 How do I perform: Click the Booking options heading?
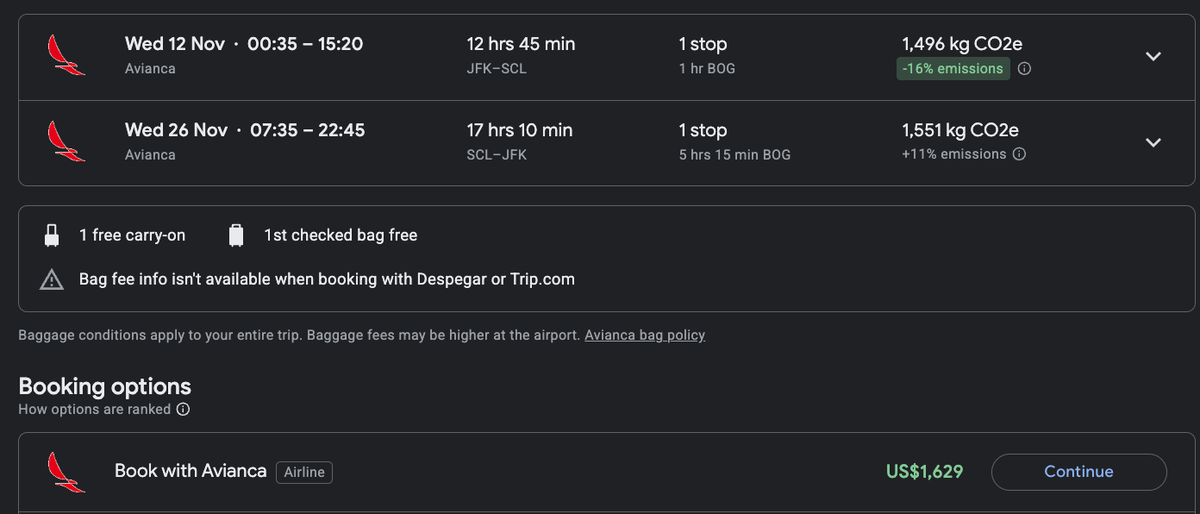click(x=105, y=386)
